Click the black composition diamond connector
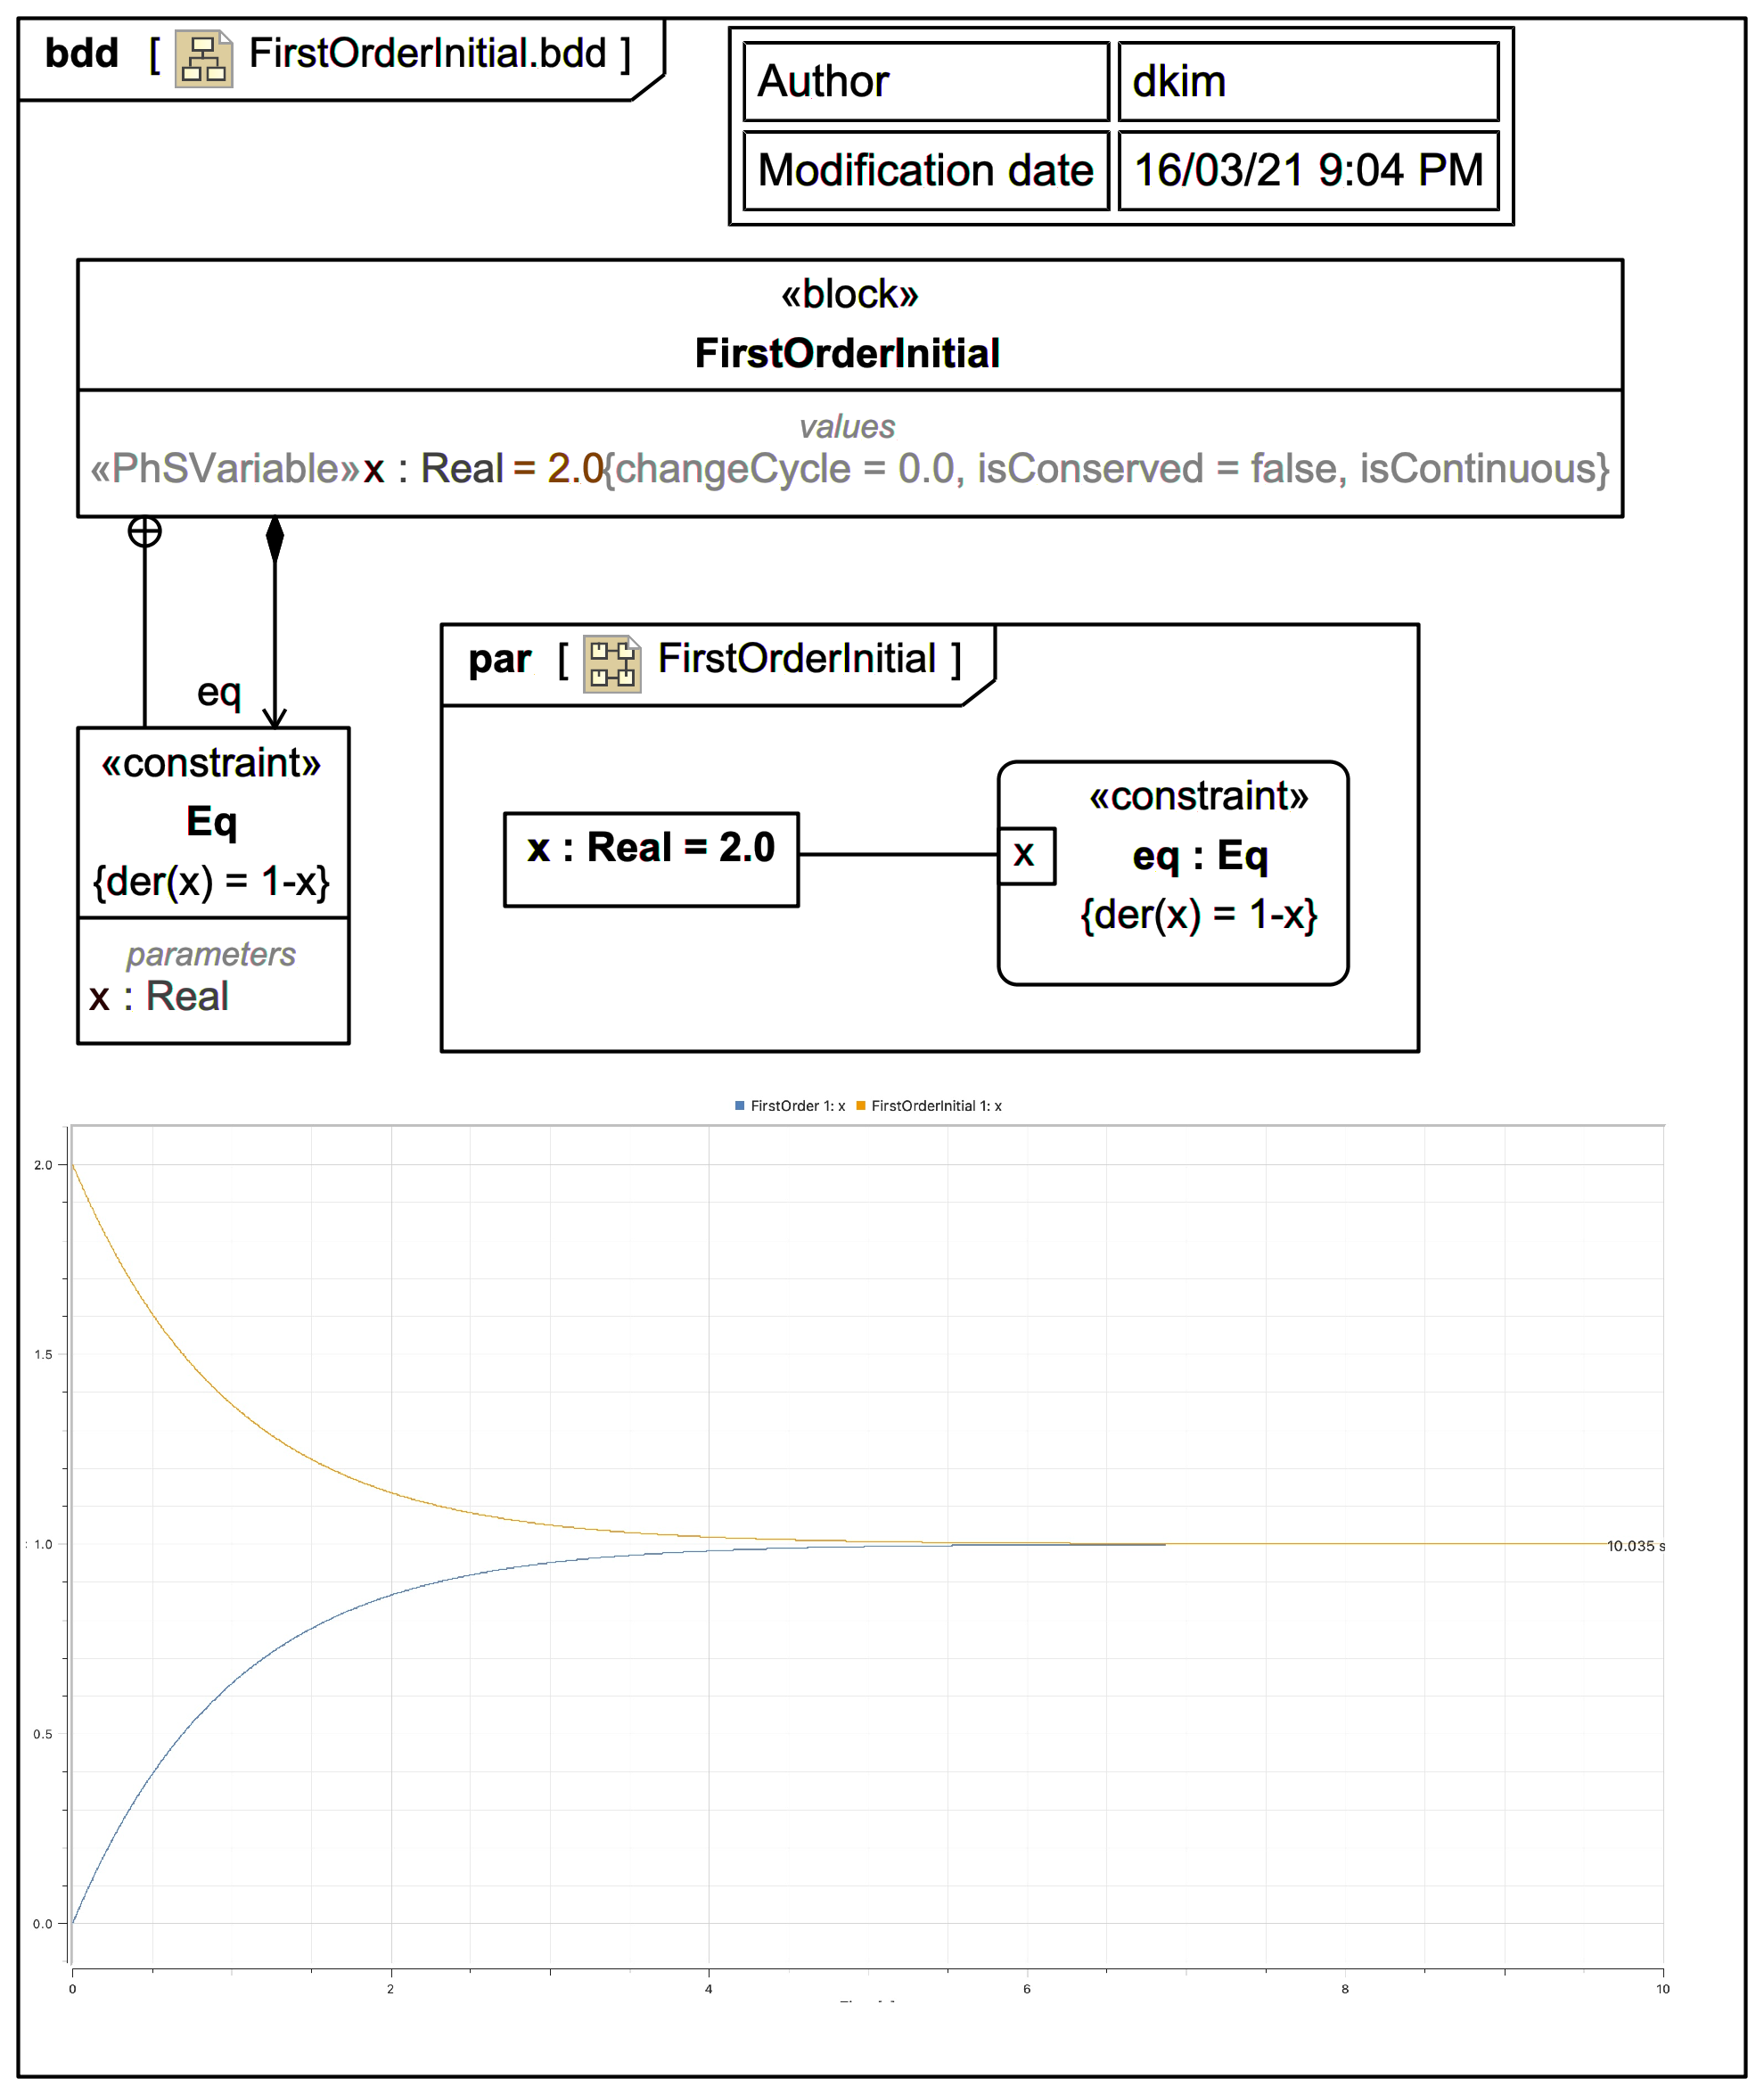This screenshot has width=1764, height=2095. coord(275,539)
